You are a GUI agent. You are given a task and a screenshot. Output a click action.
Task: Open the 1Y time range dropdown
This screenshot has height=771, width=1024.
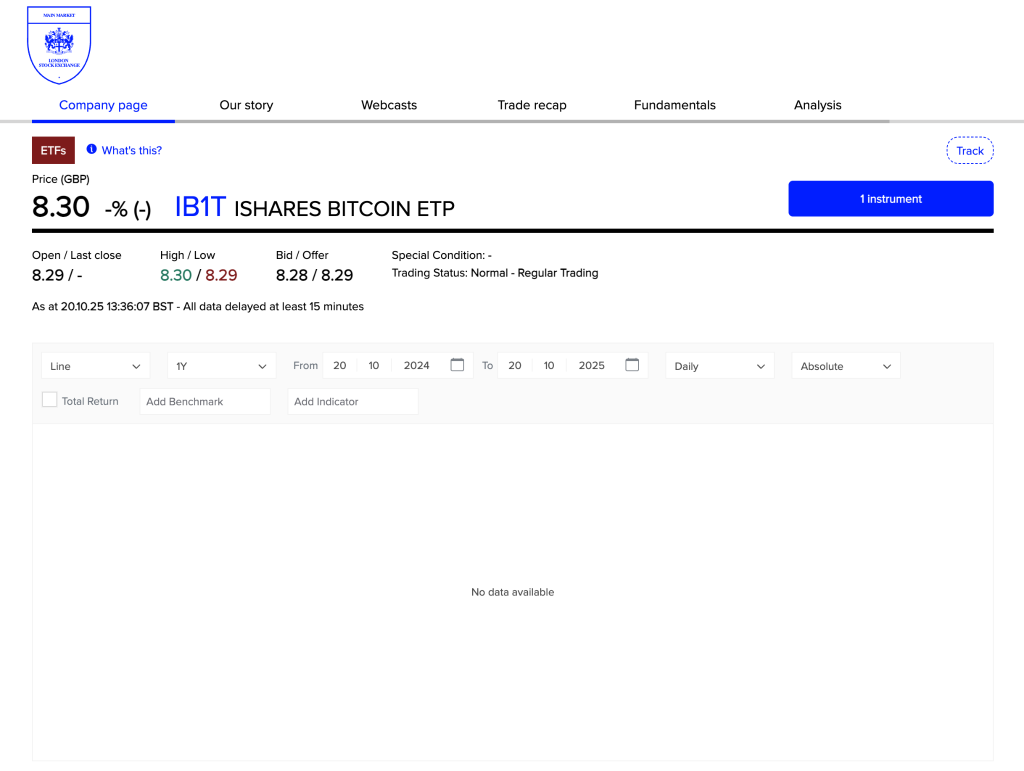(221, 366)
